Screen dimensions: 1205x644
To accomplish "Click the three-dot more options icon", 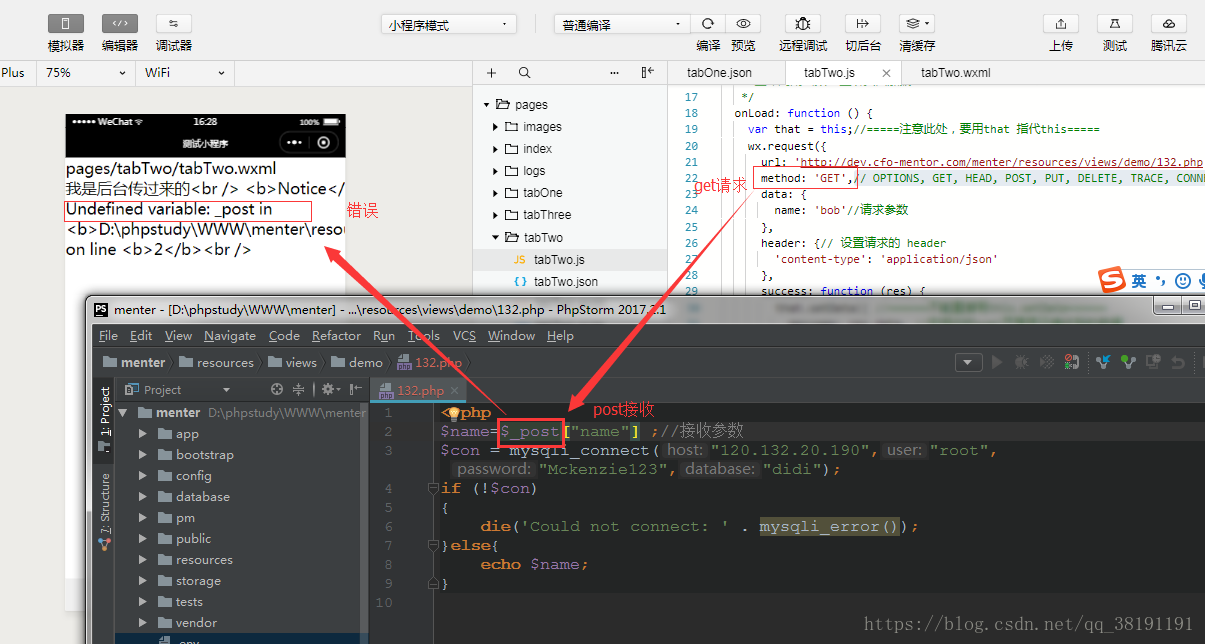I will pyautogui.click(x=615, y=73).
